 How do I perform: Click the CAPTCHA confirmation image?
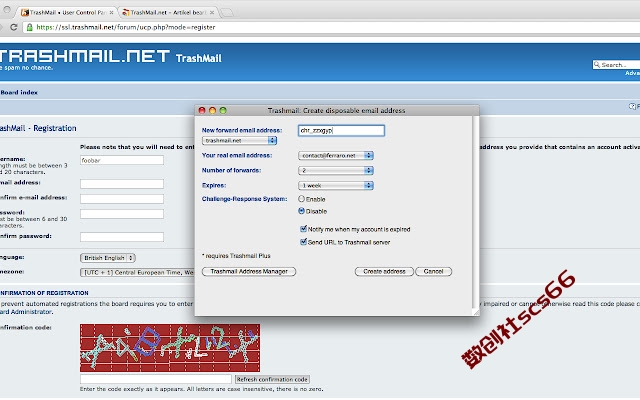click(x=170, y=348)
